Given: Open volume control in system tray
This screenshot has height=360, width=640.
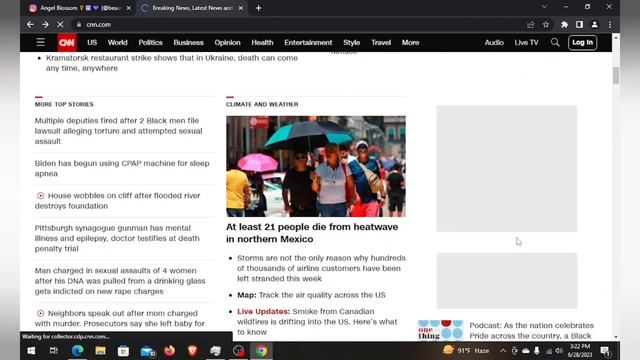Looking at the screenshot, I should (559, 351).
